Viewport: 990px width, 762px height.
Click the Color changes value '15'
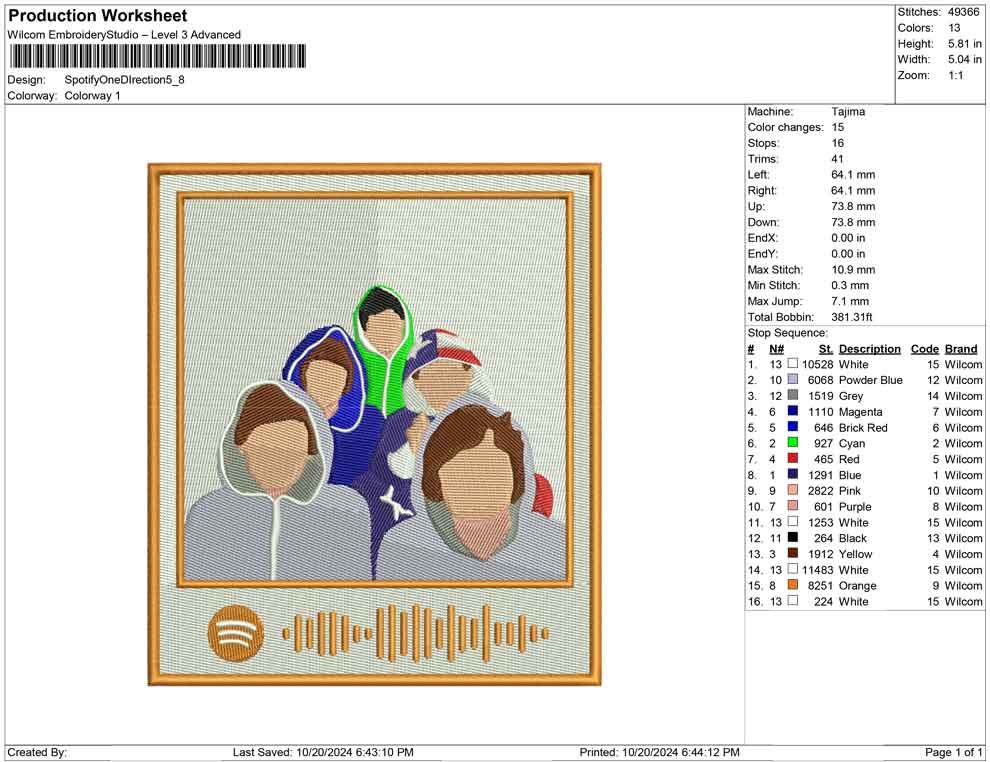tap(837, 128)
